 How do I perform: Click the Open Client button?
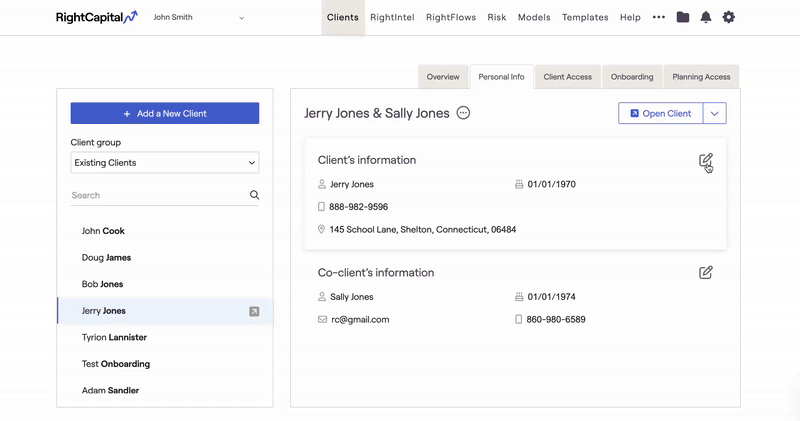pos(661,113)
